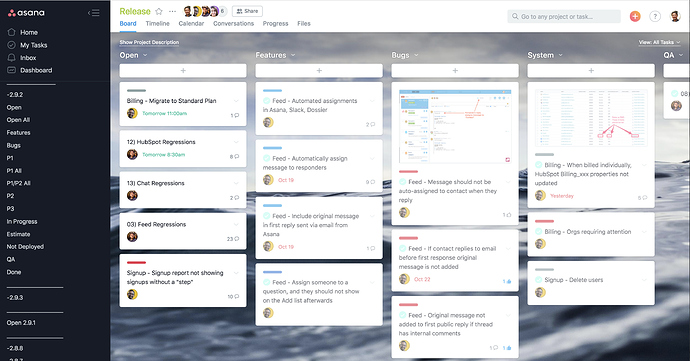This screenshot has height=361, width=690.
Task: Open the help question mark icon
Action: coord(655,16)
